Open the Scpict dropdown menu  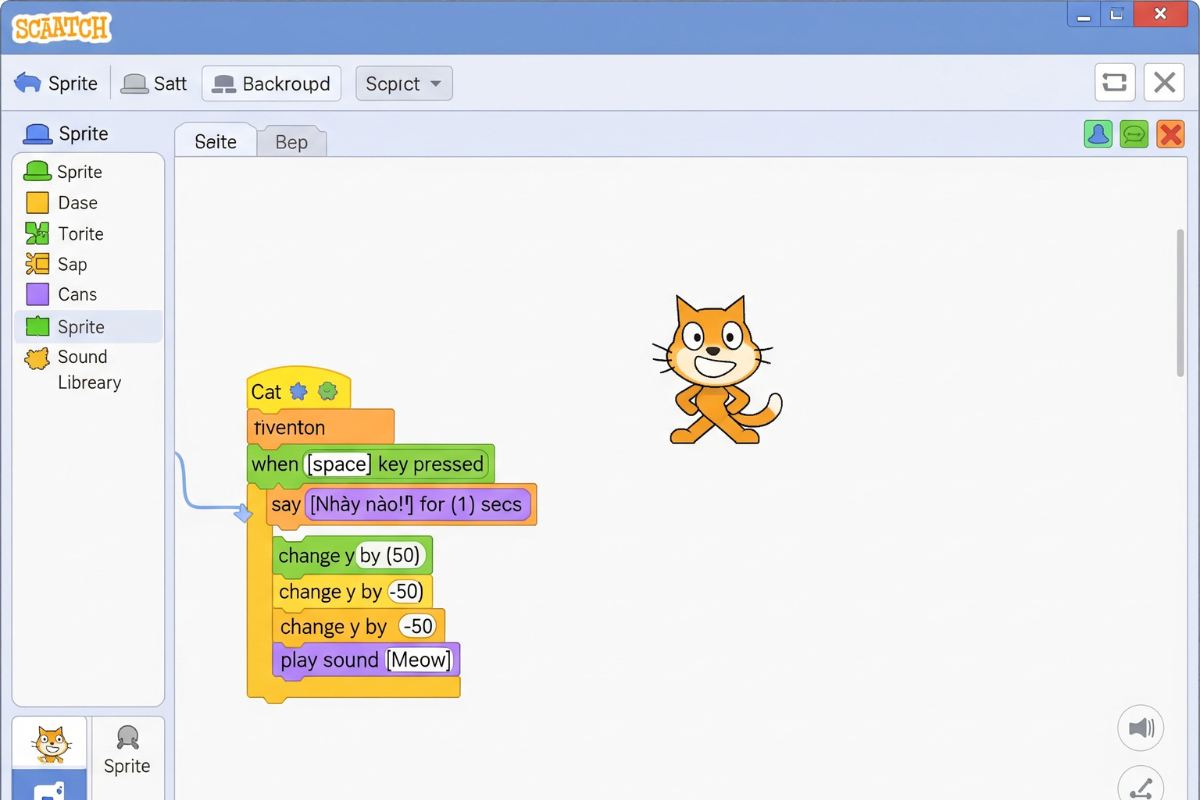[404, 84]
